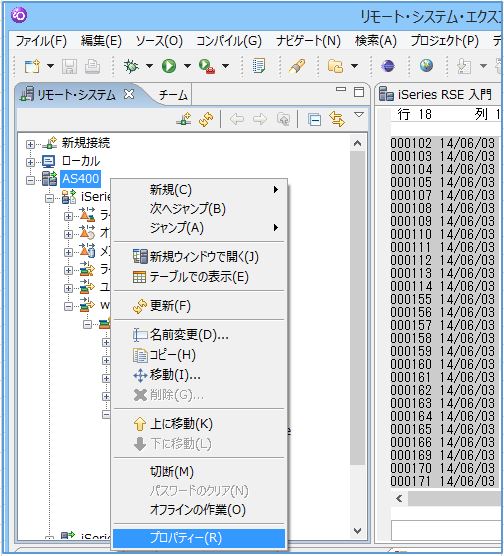Screen dimensions: 504x556
Task: Click the document list toolbar icon
Action: pos(259,66)
